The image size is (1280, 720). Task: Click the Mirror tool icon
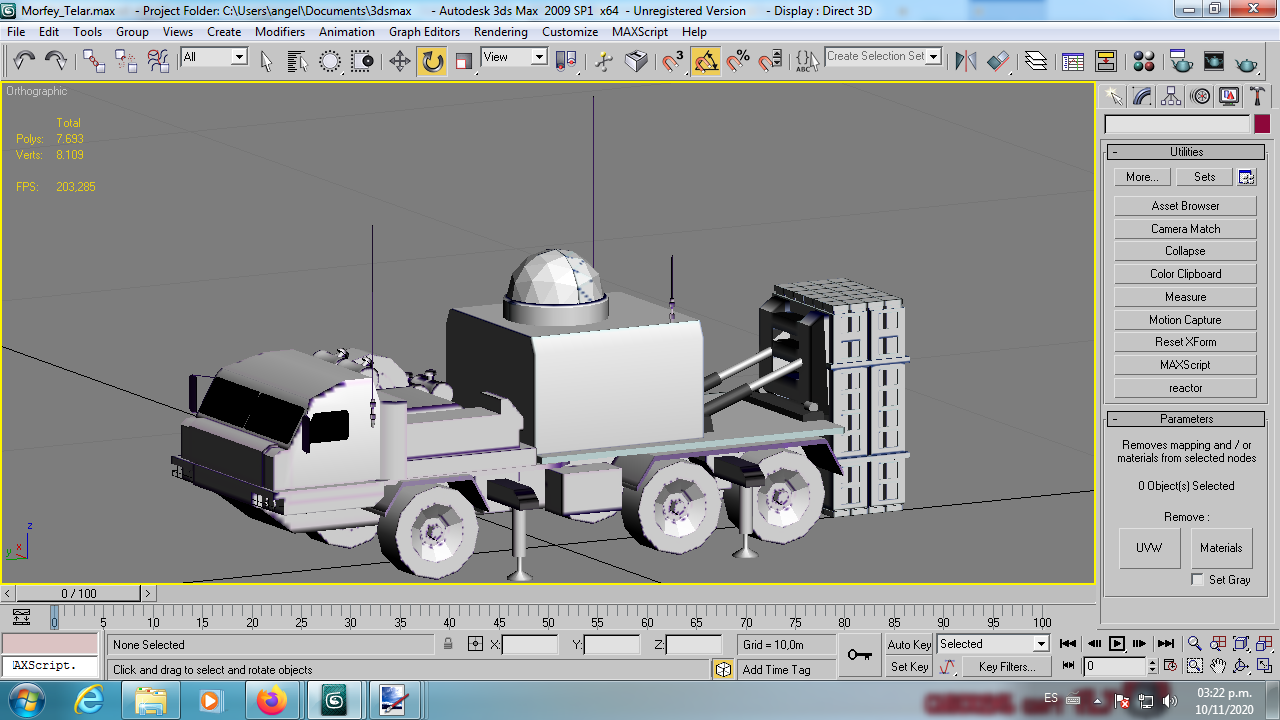[965, 62]
